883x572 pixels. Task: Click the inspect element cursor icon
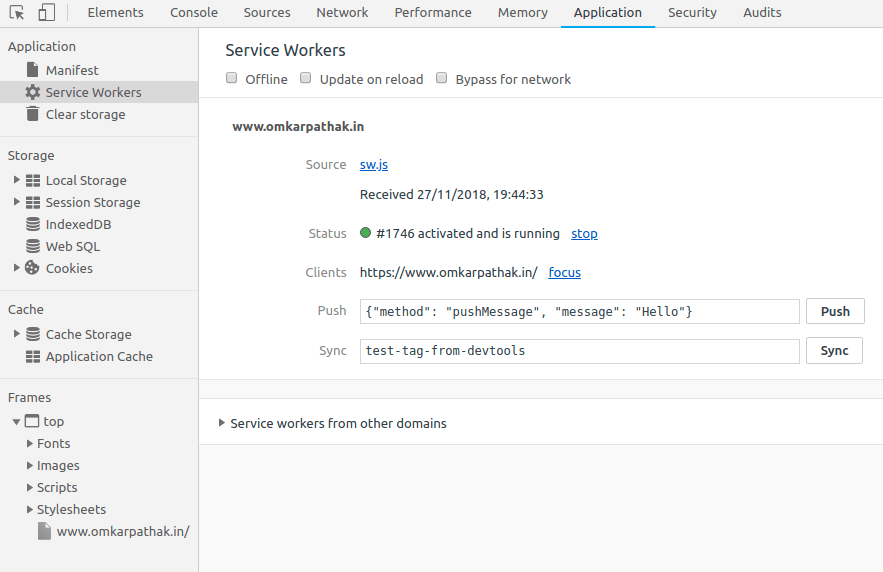tap(17, 13)
